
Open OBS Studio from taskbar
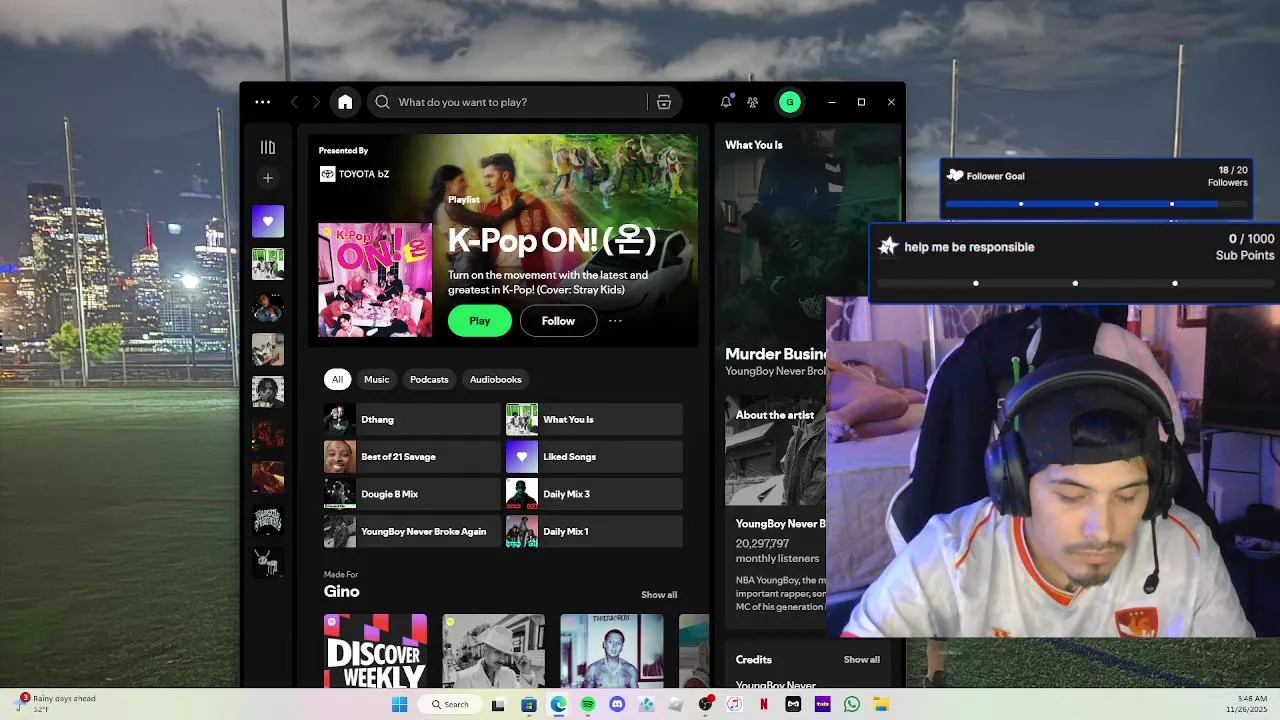(705, 705)
